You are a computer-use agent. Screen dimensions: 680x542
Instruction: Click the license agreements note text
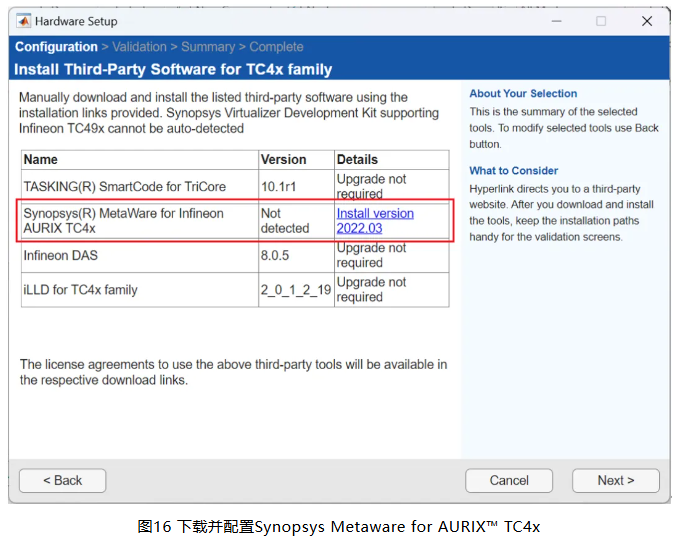pos(233,372)
